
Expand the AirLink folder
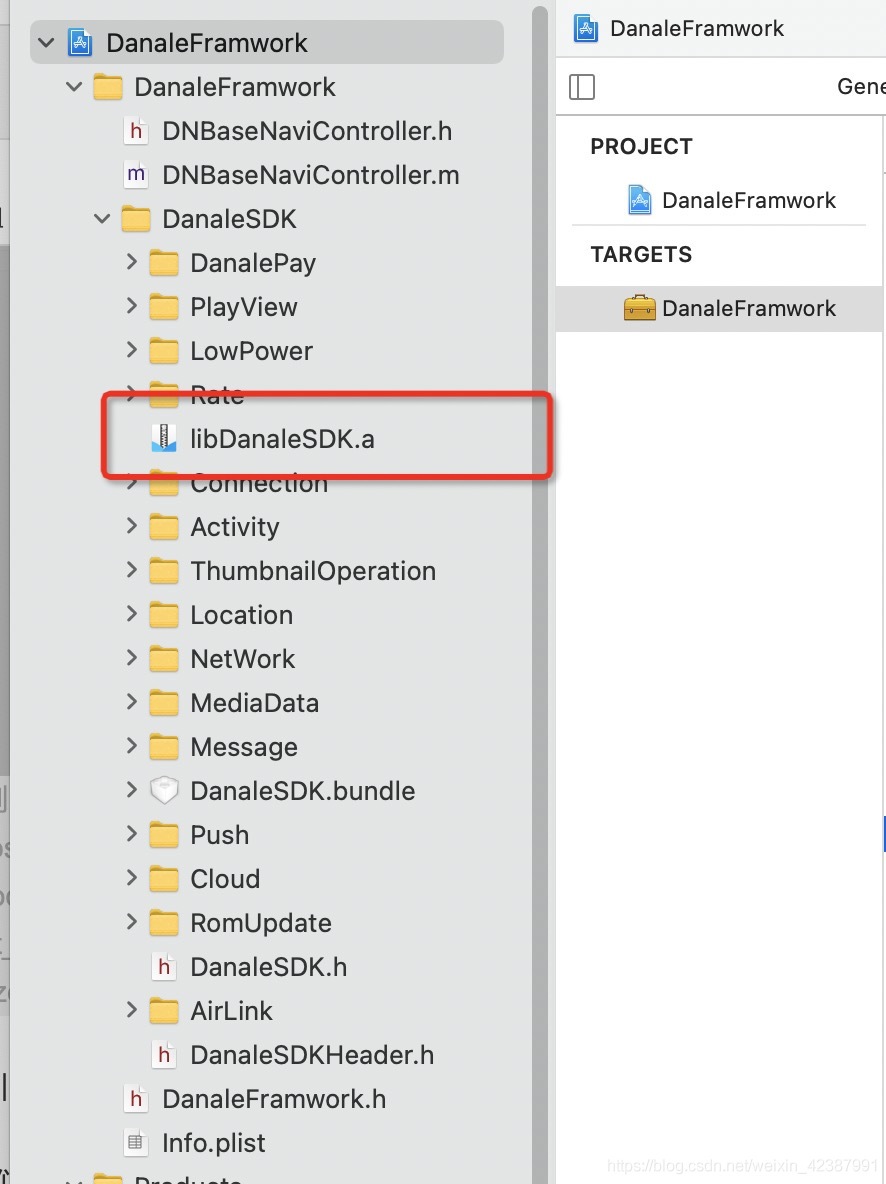pos(131,1010)
